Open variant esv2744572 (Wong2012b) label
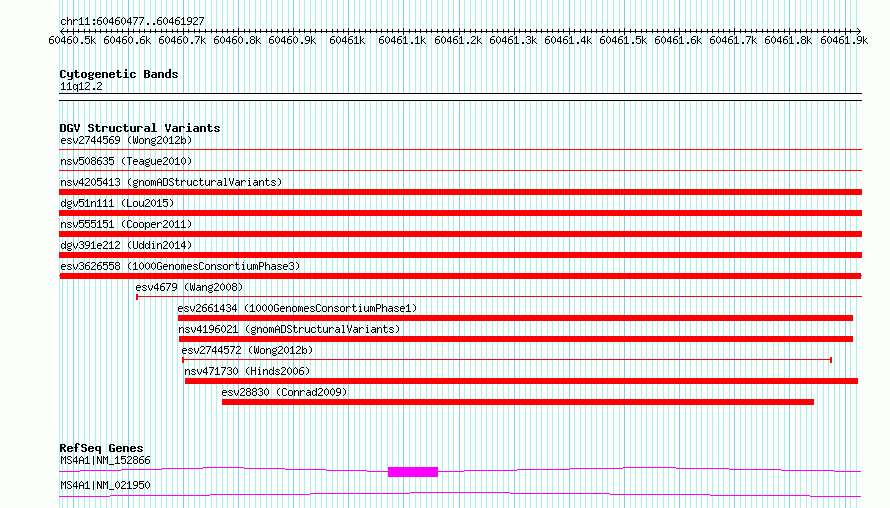This screenshot has height=508, width=890. click(x=247, y=350)
